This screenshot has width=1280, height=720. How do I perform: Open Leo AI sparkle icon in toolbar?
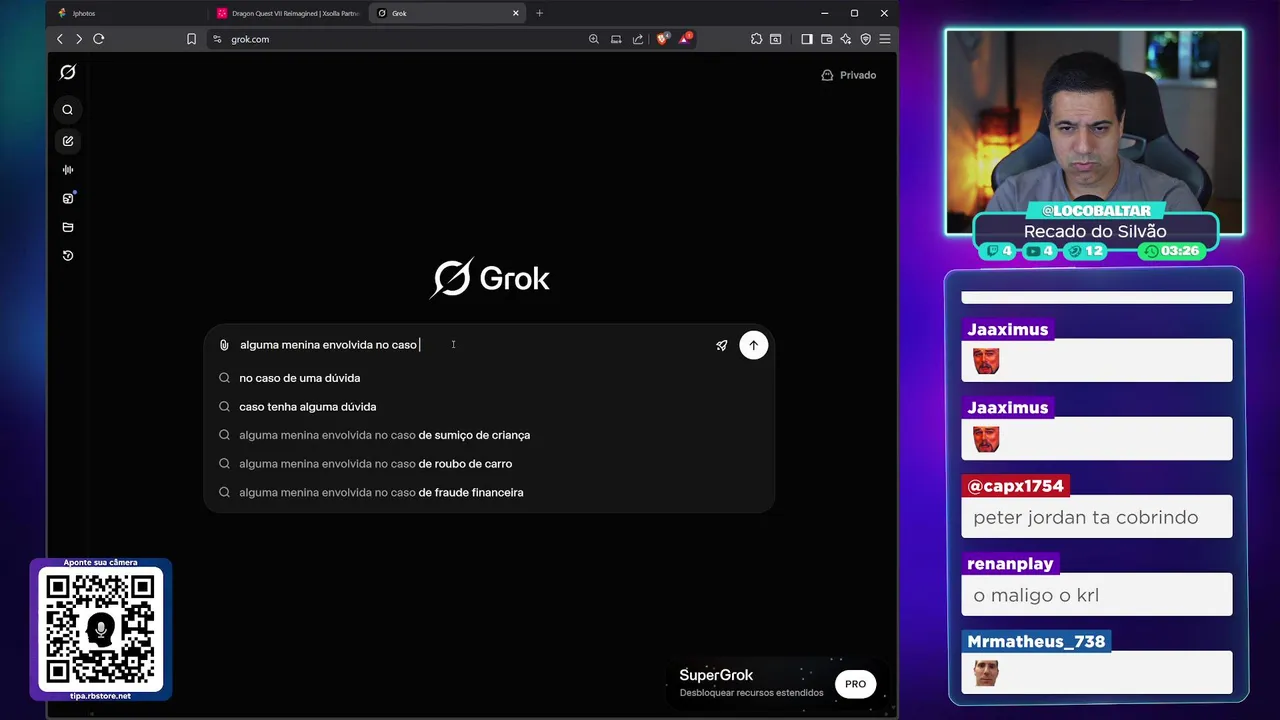coord(845,39)
